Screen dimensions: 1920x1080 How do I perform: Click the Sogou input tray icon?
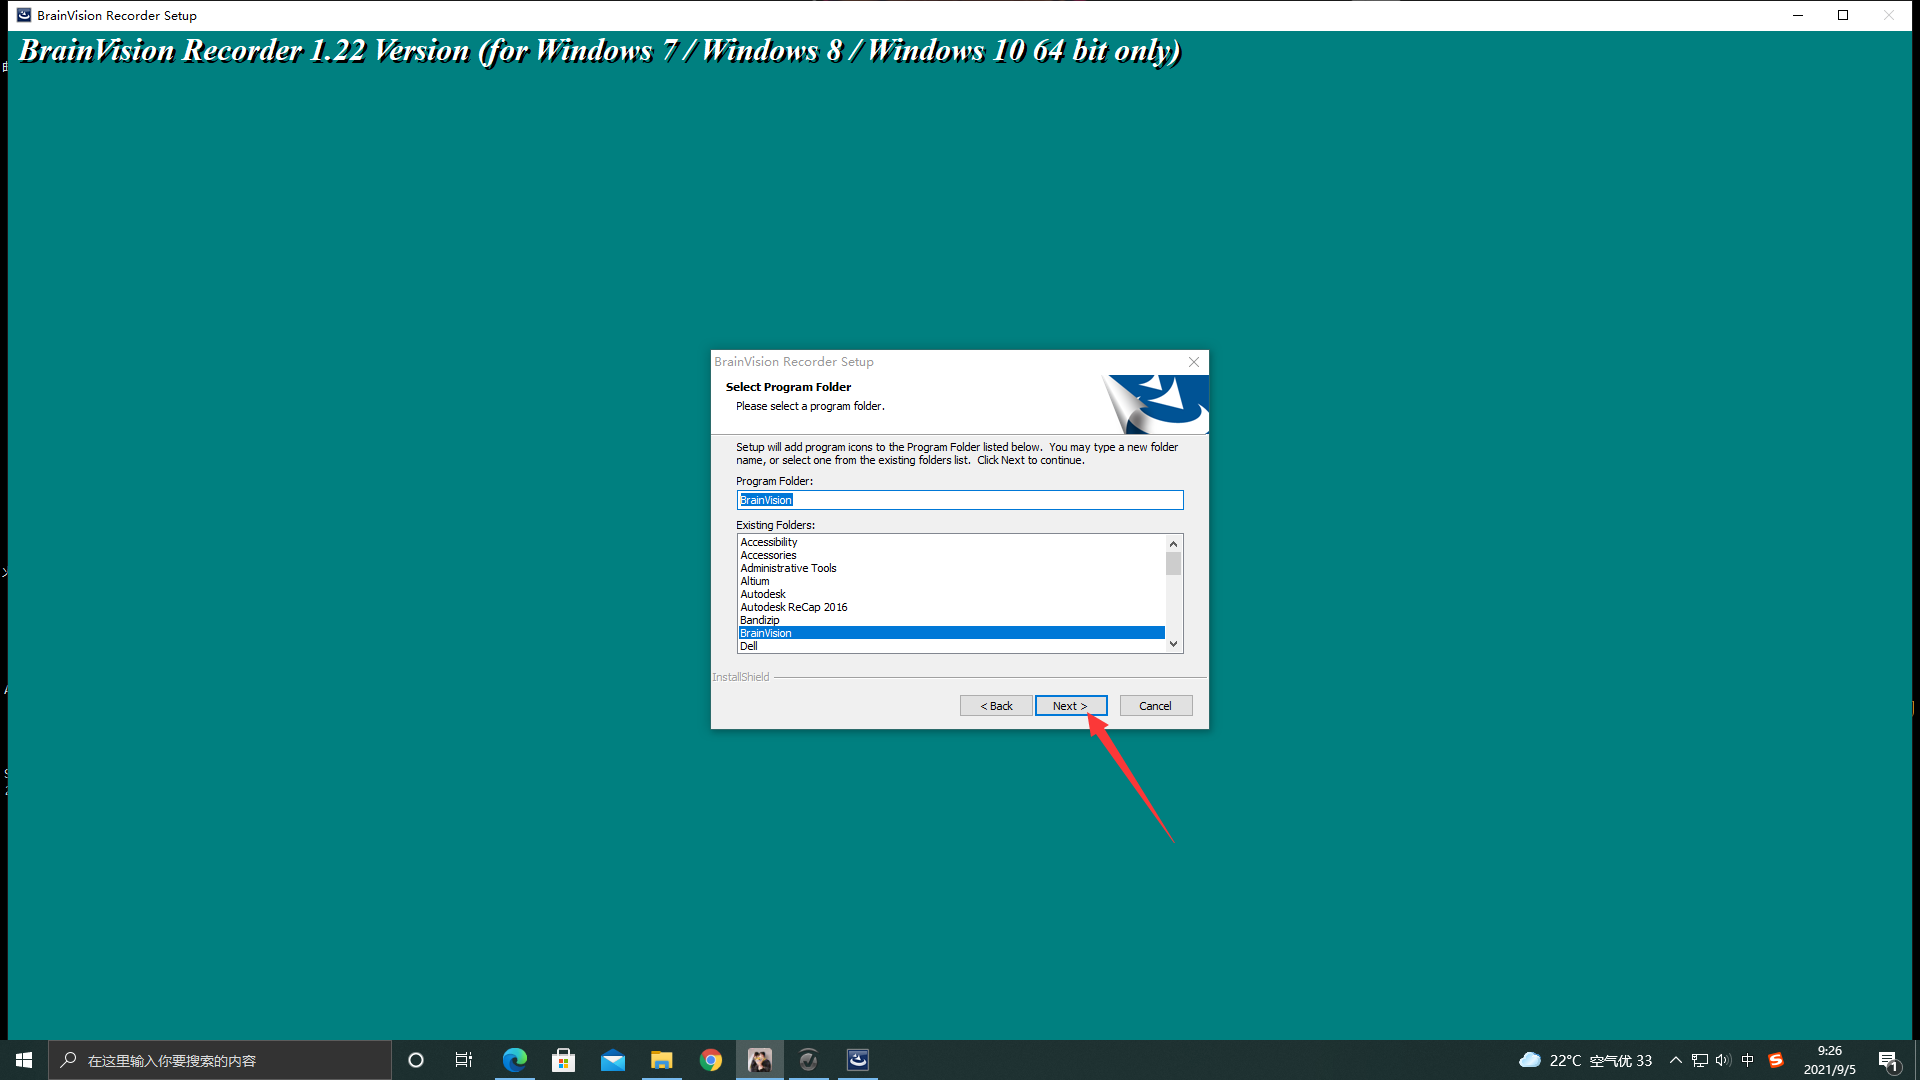click(1777, 1060)
